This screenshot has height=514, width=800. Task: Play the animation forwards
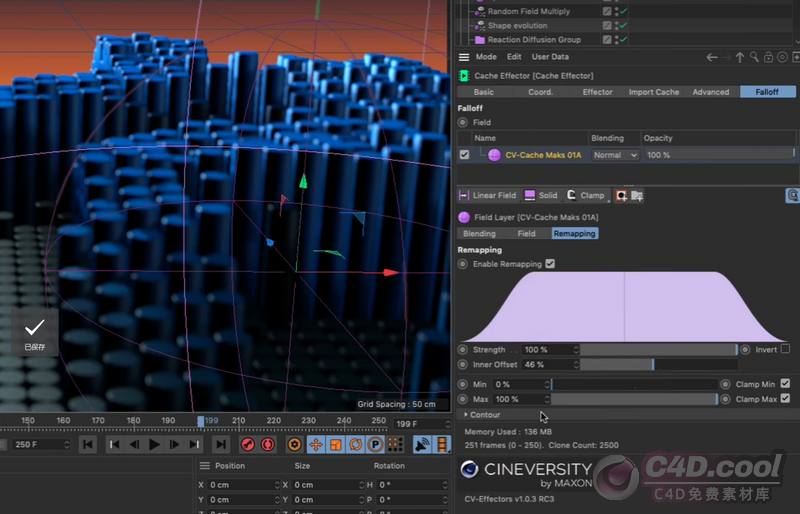click(x=154, y=445)
